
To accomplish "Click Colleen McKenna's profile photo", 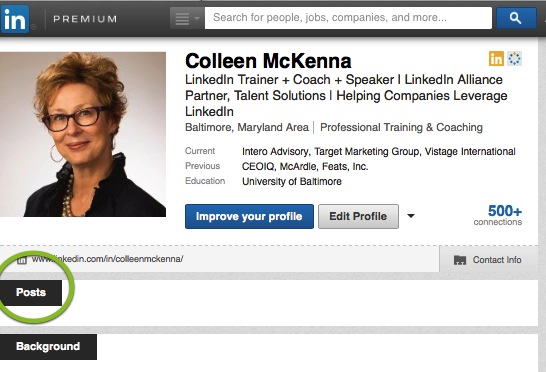I will point(83,134).
